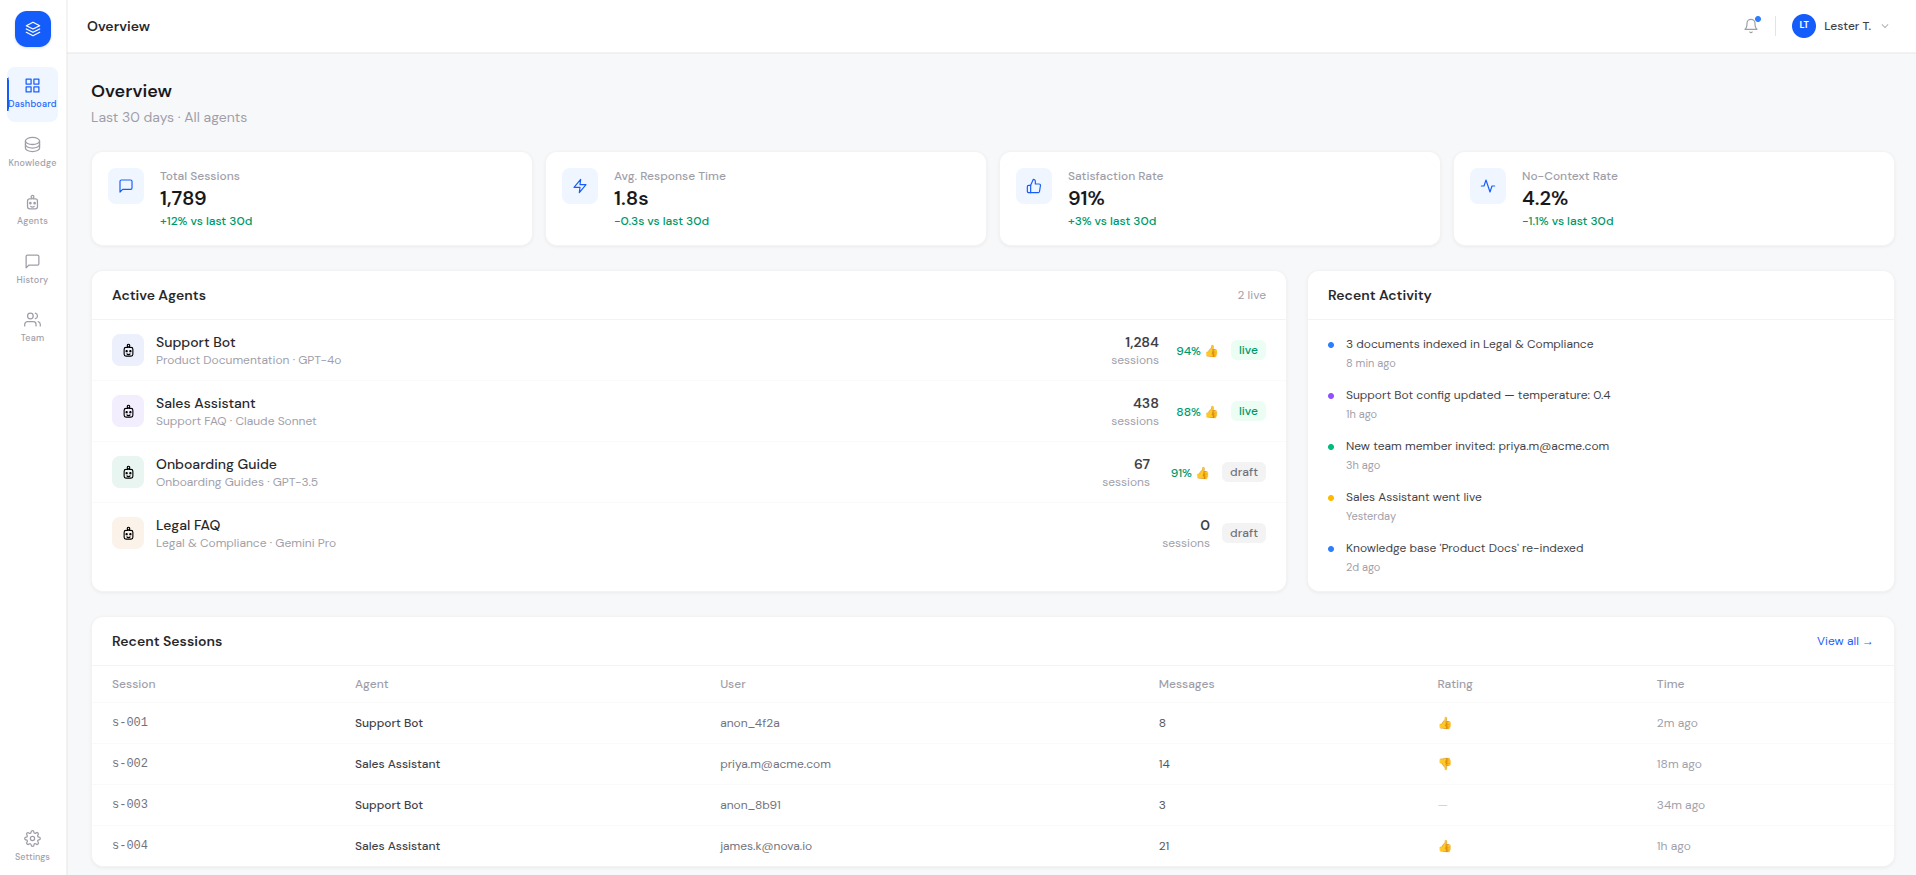Click user james.k@nova.io in sessions table
The width and height of the screenshot is (1916, 875).
766,846
